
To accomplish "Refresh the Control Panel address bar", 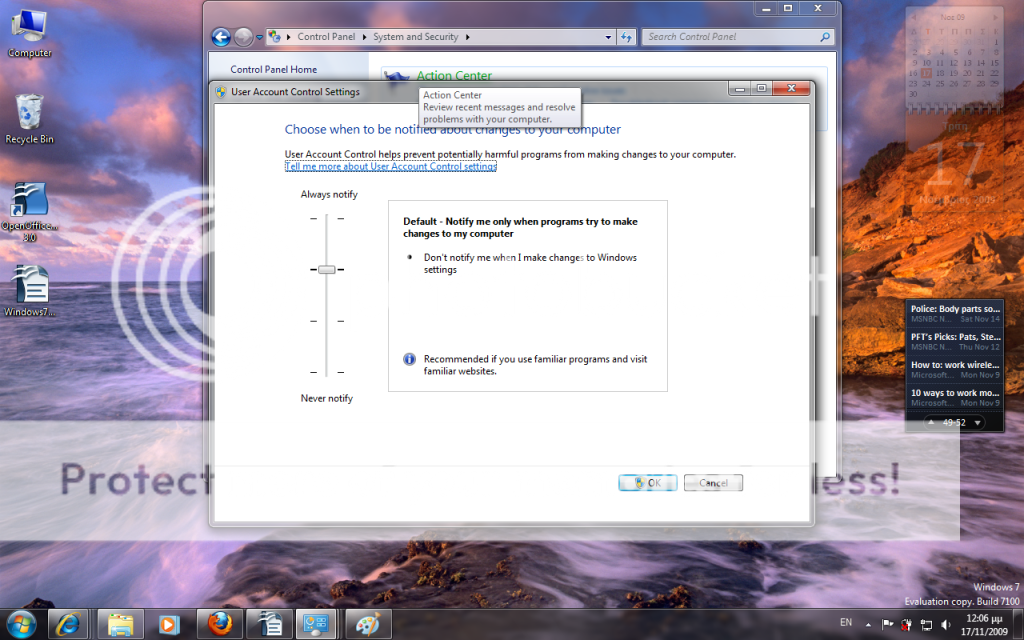I will (x=627, y=37).
